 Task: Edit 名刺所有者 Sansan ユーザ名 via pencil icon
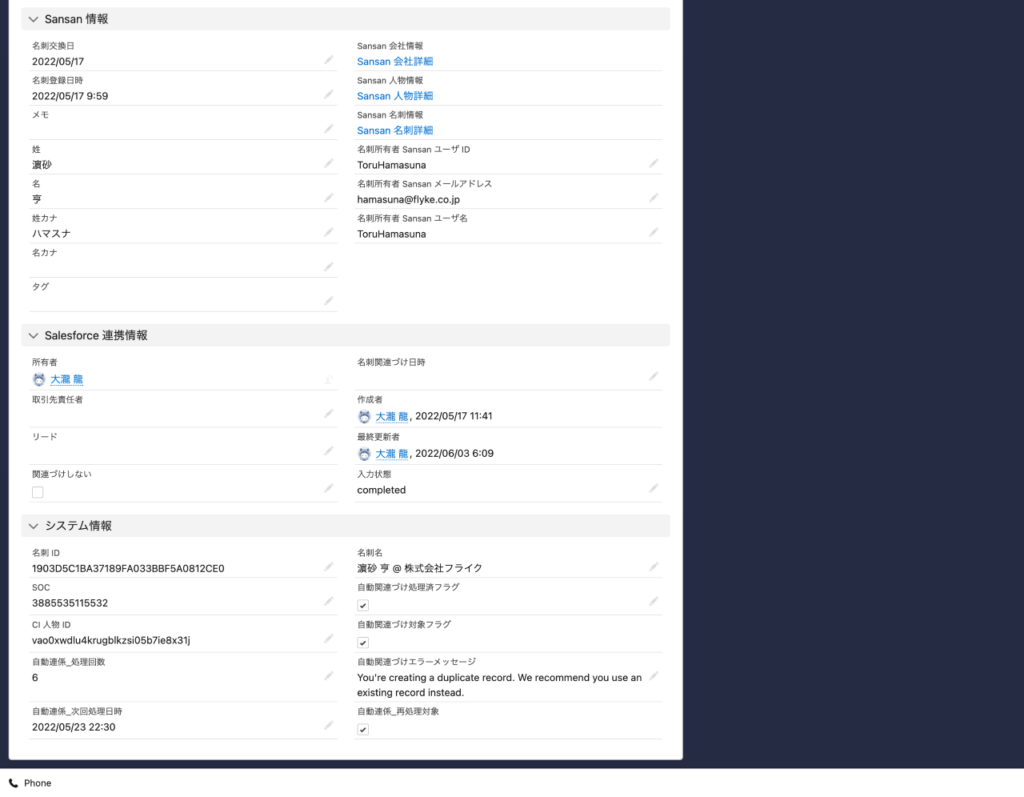click(x=653, y=233)
